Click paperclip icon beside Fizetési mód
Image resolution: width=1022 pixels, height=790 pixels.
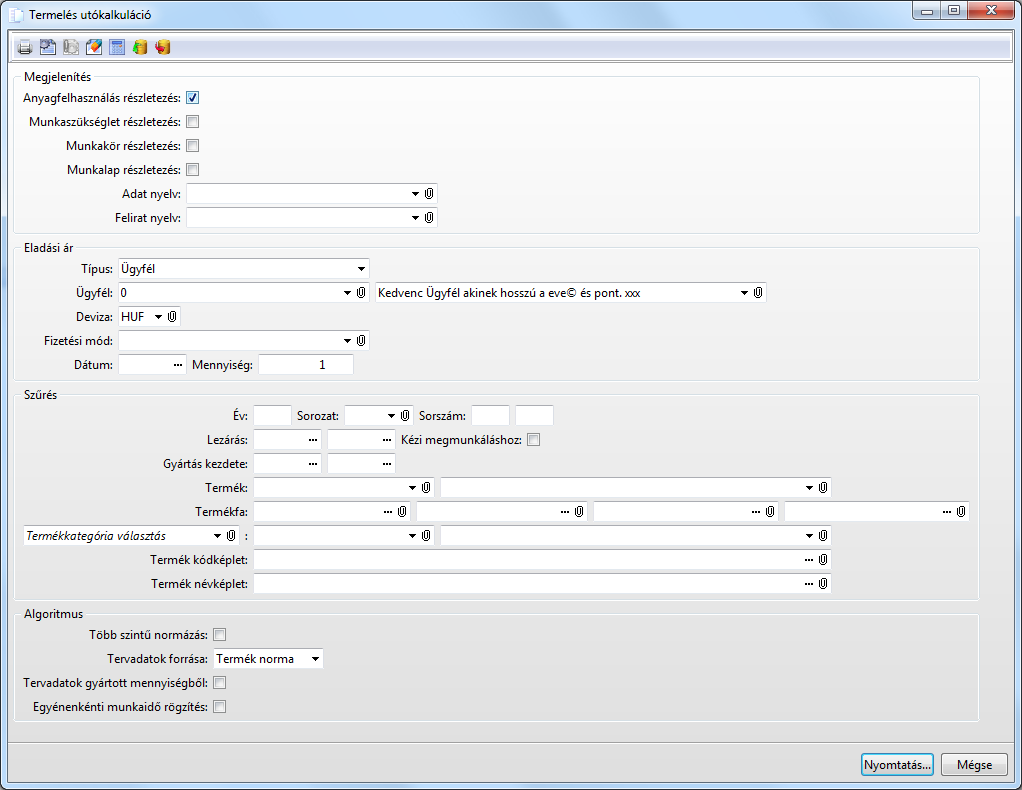(361, 340)
